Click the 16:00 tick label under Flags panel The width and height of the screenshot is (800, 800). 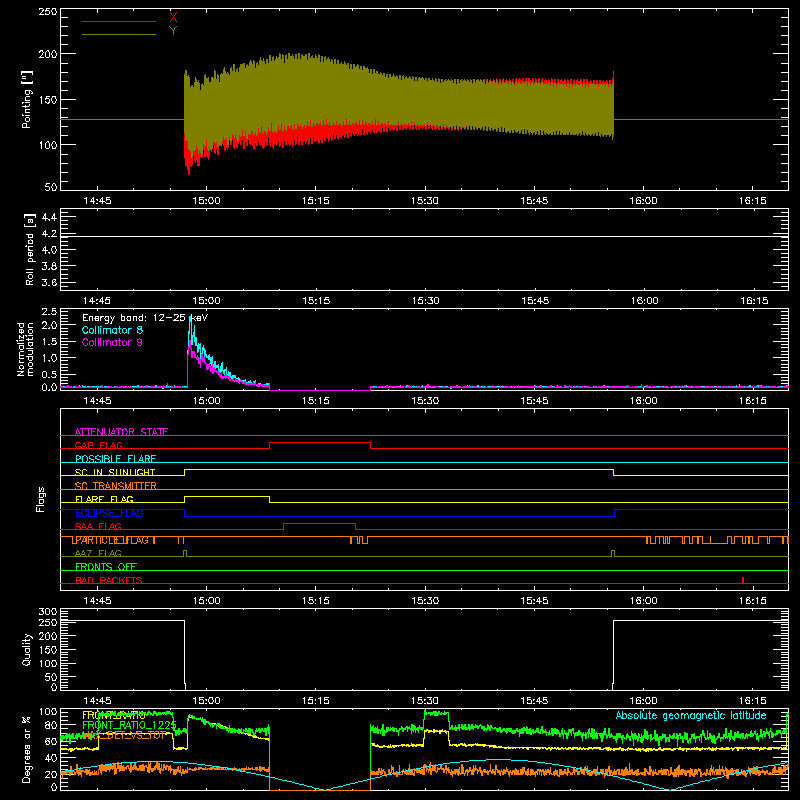pyautogui.click(x=643, y=601)
